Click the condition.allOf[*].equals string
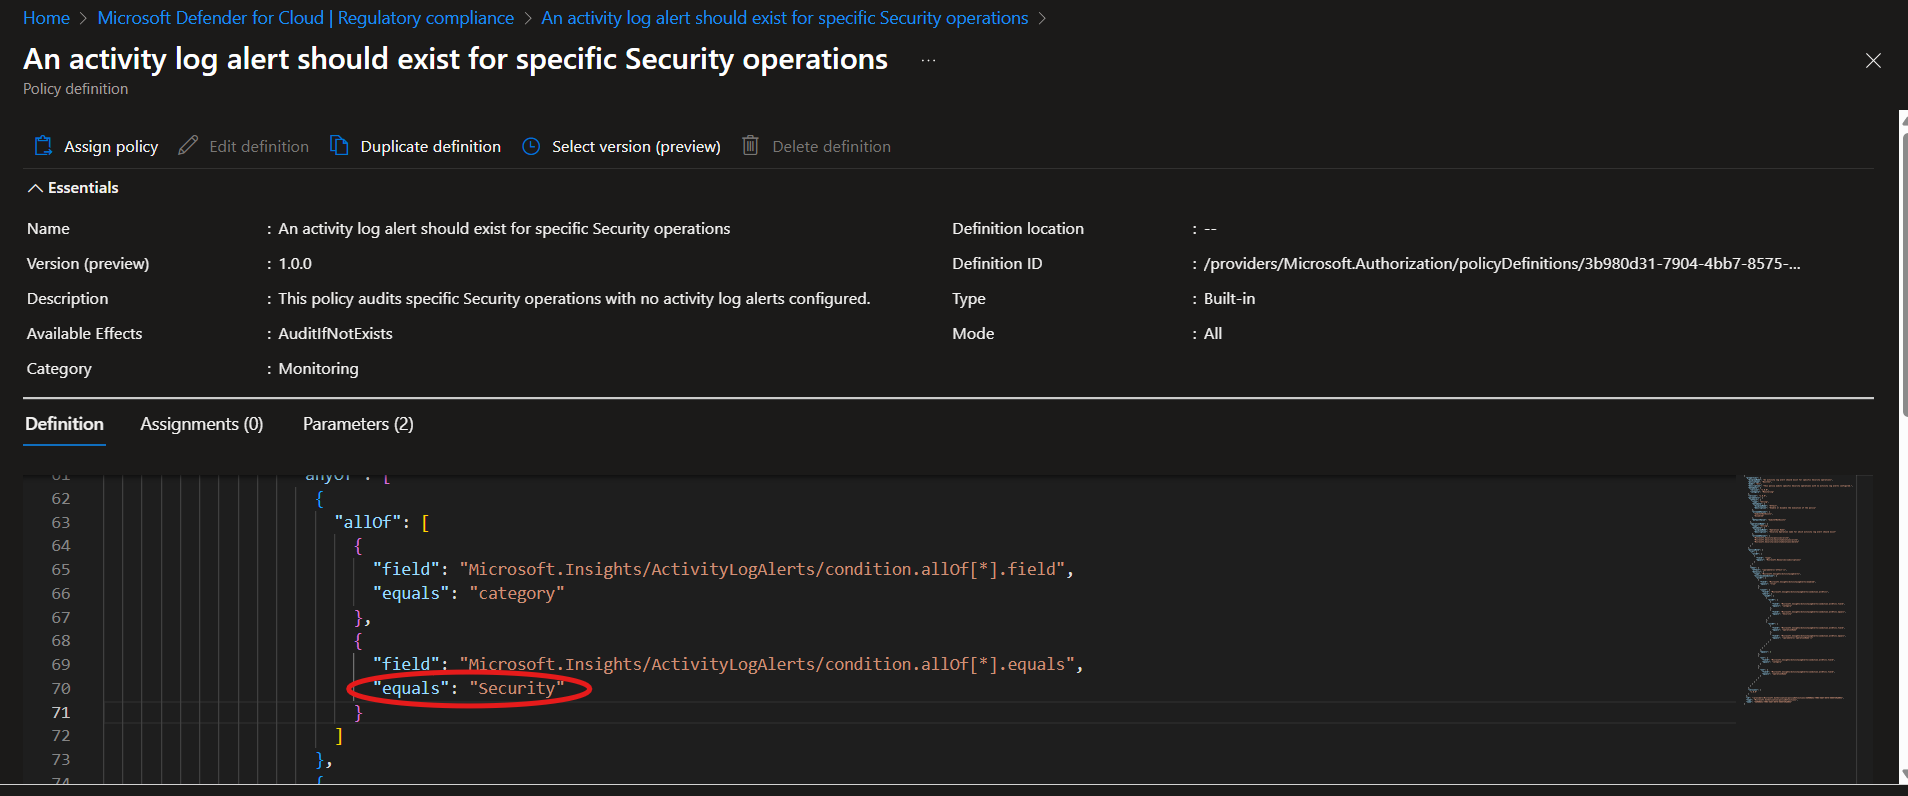1908x796 pixels. [767, 664]
